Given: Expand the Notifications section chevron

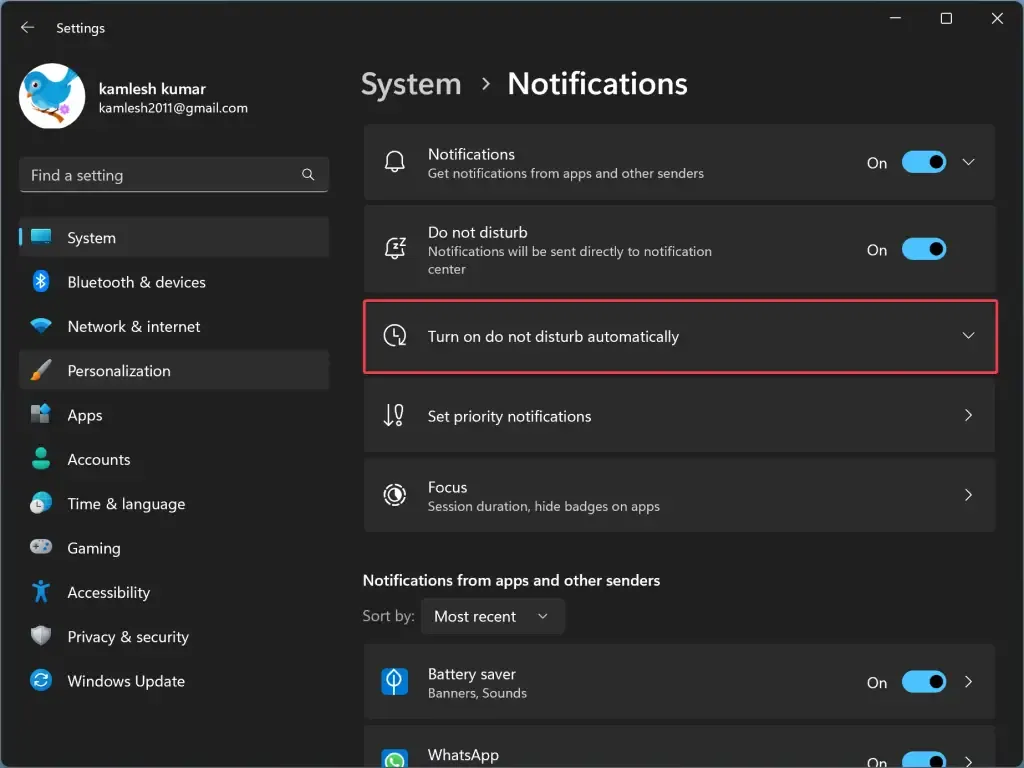Looking at the screenshot, I should click(968, 162).
